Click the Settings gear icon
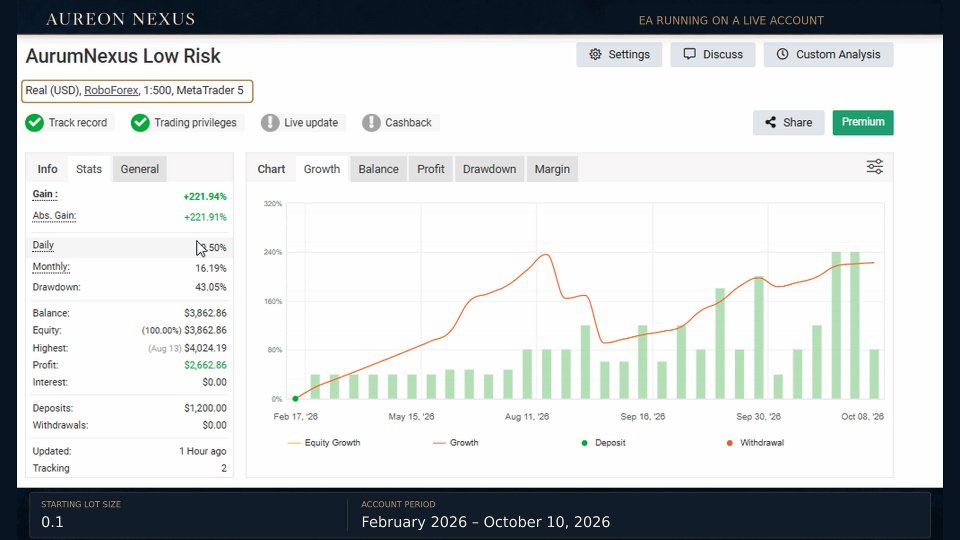 [x=595, y=54]
